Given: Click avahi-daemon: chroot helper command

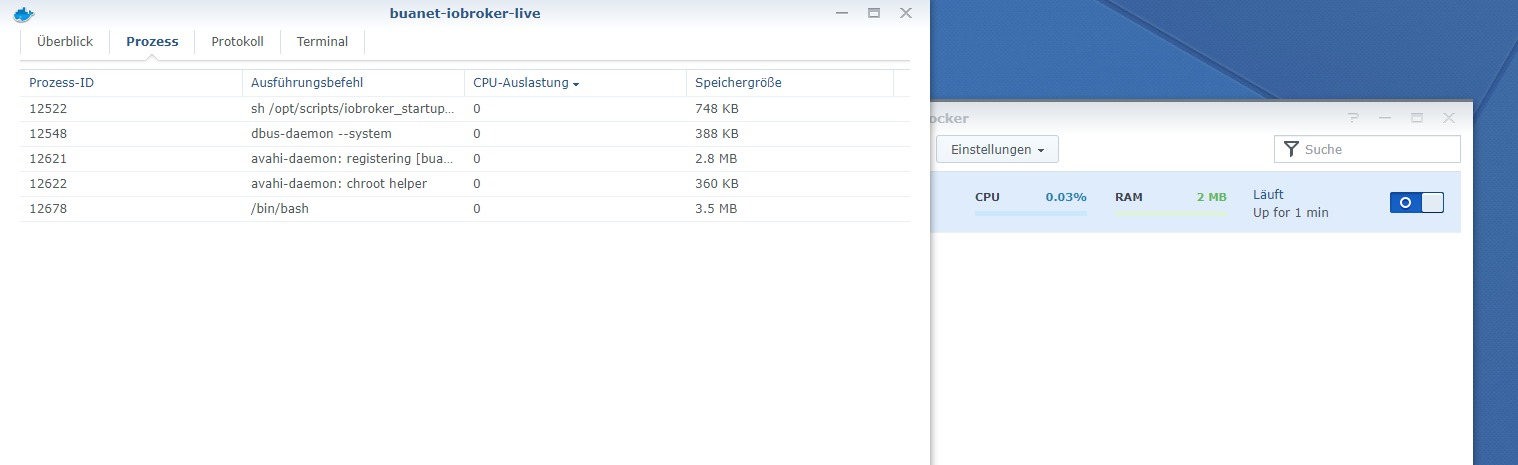Looking at the screenshot, I should click(339, 183).
